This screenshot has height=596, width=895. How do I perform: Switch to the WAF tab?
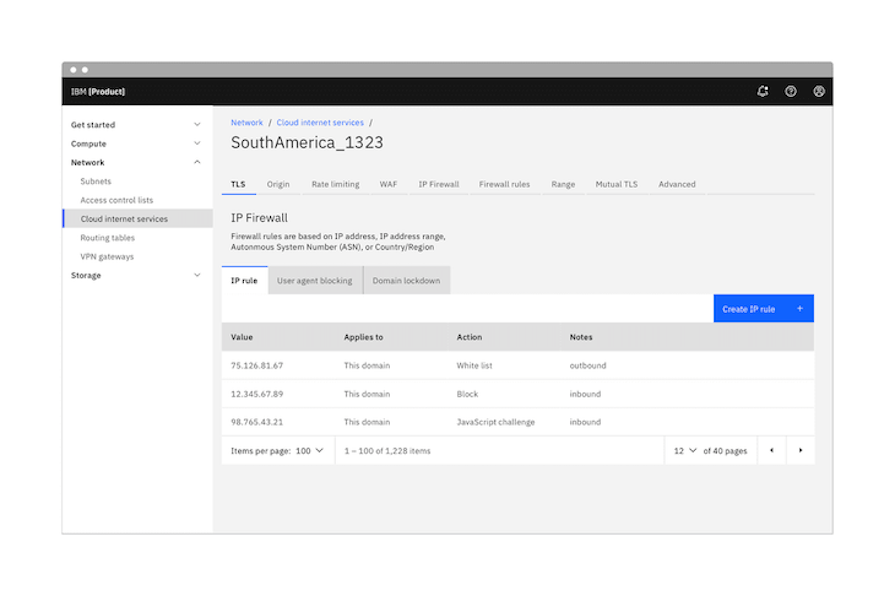(388, 184)
